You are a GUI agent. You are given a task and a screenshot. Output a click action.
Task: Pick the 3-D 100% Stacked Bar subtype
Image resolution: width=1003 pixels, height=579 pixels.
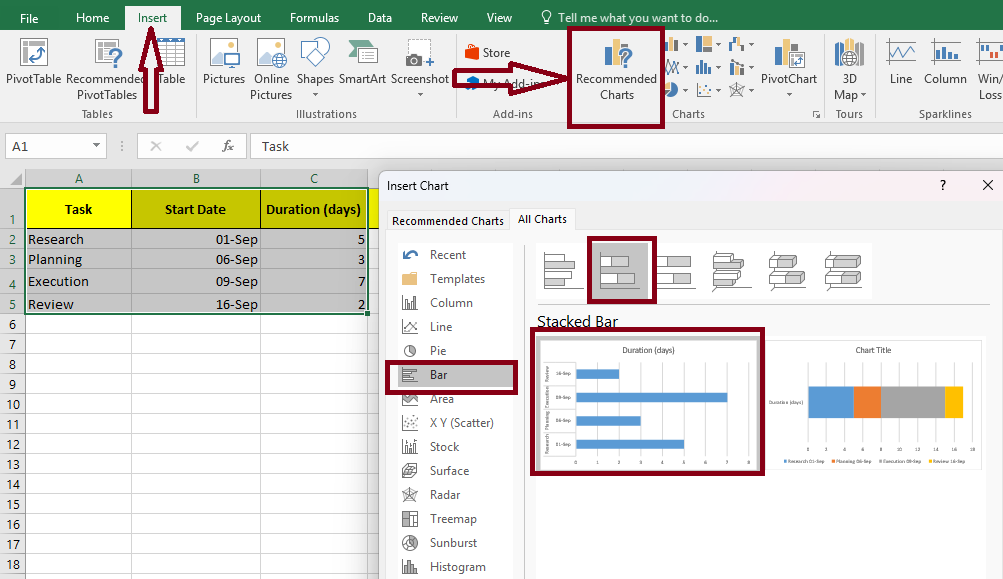pos(843,270)
